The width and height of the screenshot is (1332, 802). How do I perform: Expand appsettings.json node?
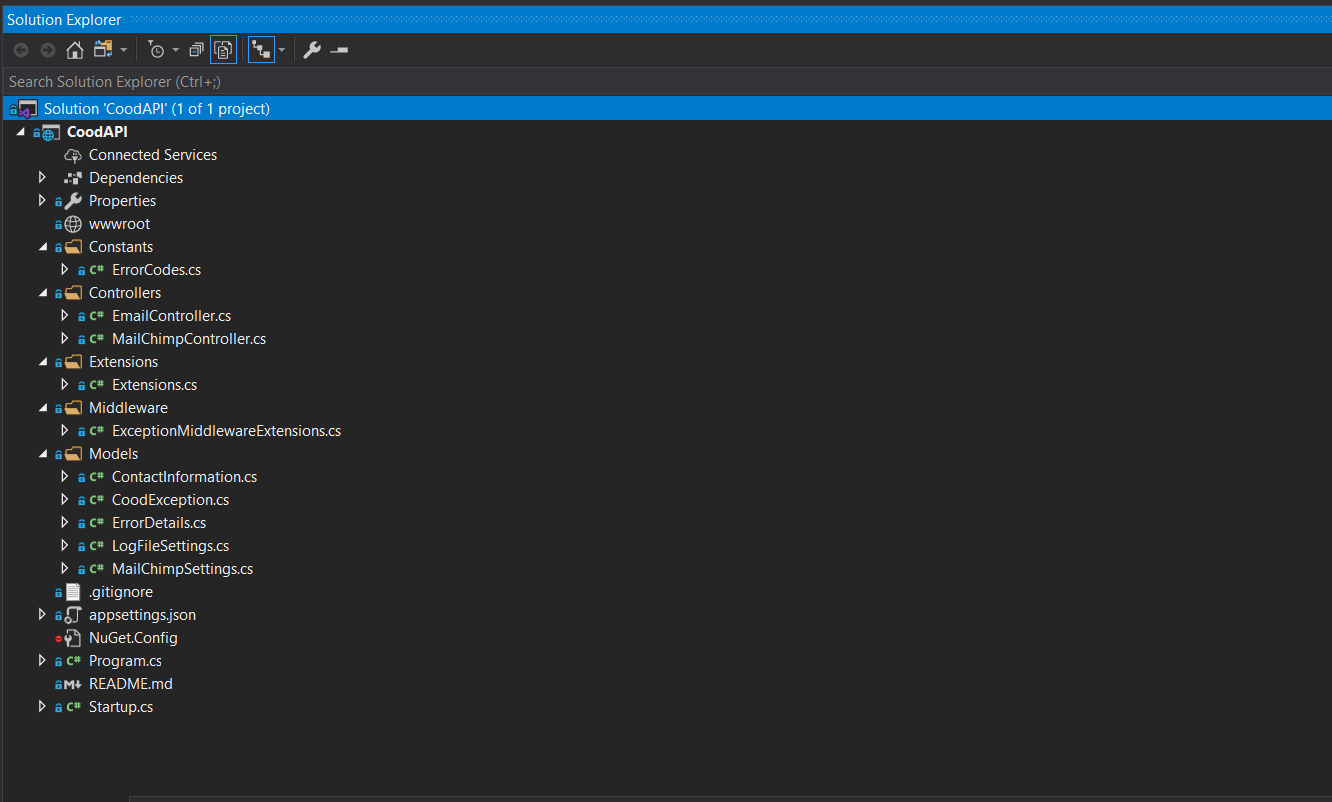click(42, 614)
